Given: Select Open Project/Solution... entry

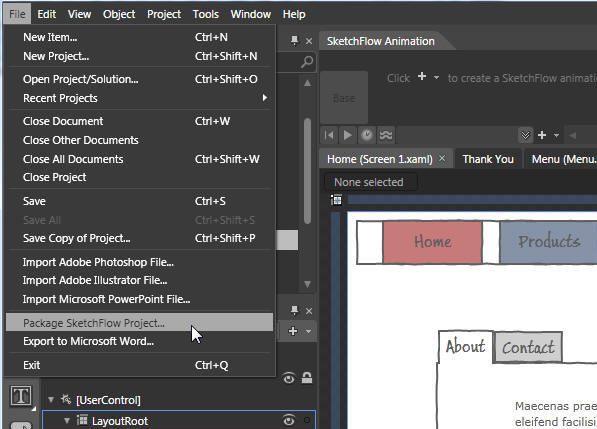Looking at the screenshot, I should point(139,79).
